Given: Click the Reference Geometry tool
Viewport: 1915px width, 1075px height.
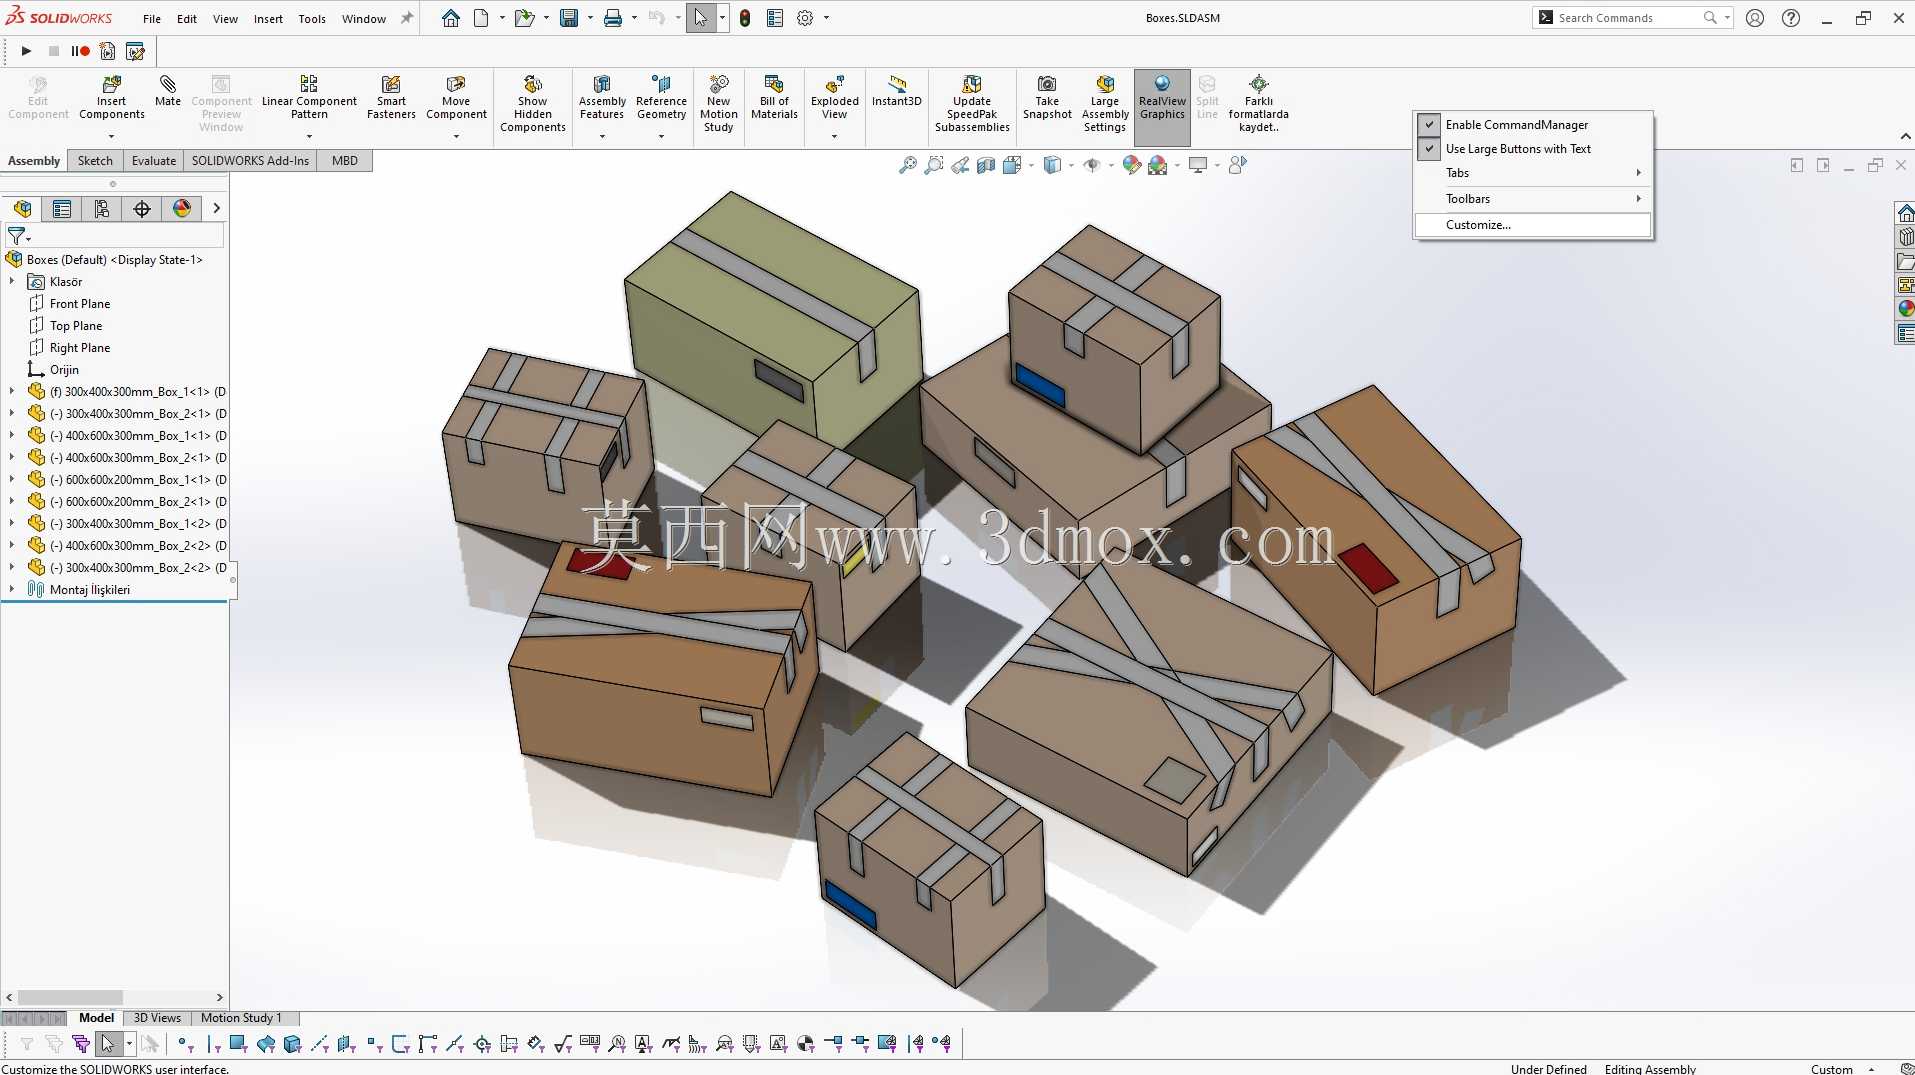Looking at the screenshot, I should click(x=661, y=98).
